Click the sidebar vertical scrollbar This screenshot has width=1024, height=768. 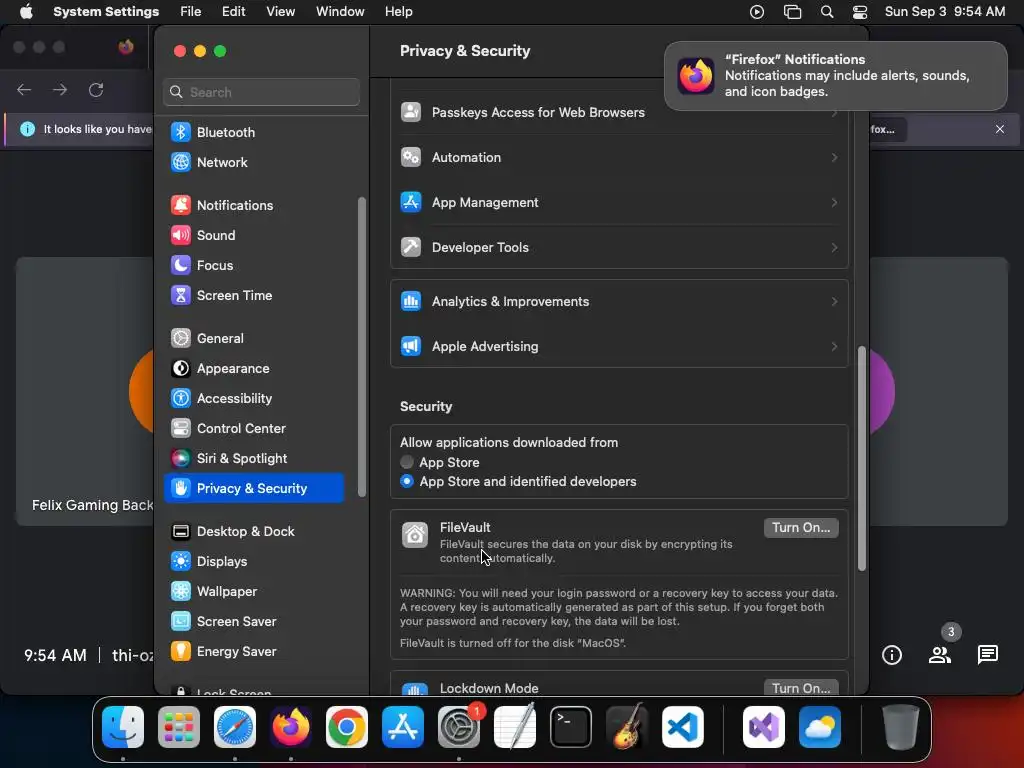362,347
